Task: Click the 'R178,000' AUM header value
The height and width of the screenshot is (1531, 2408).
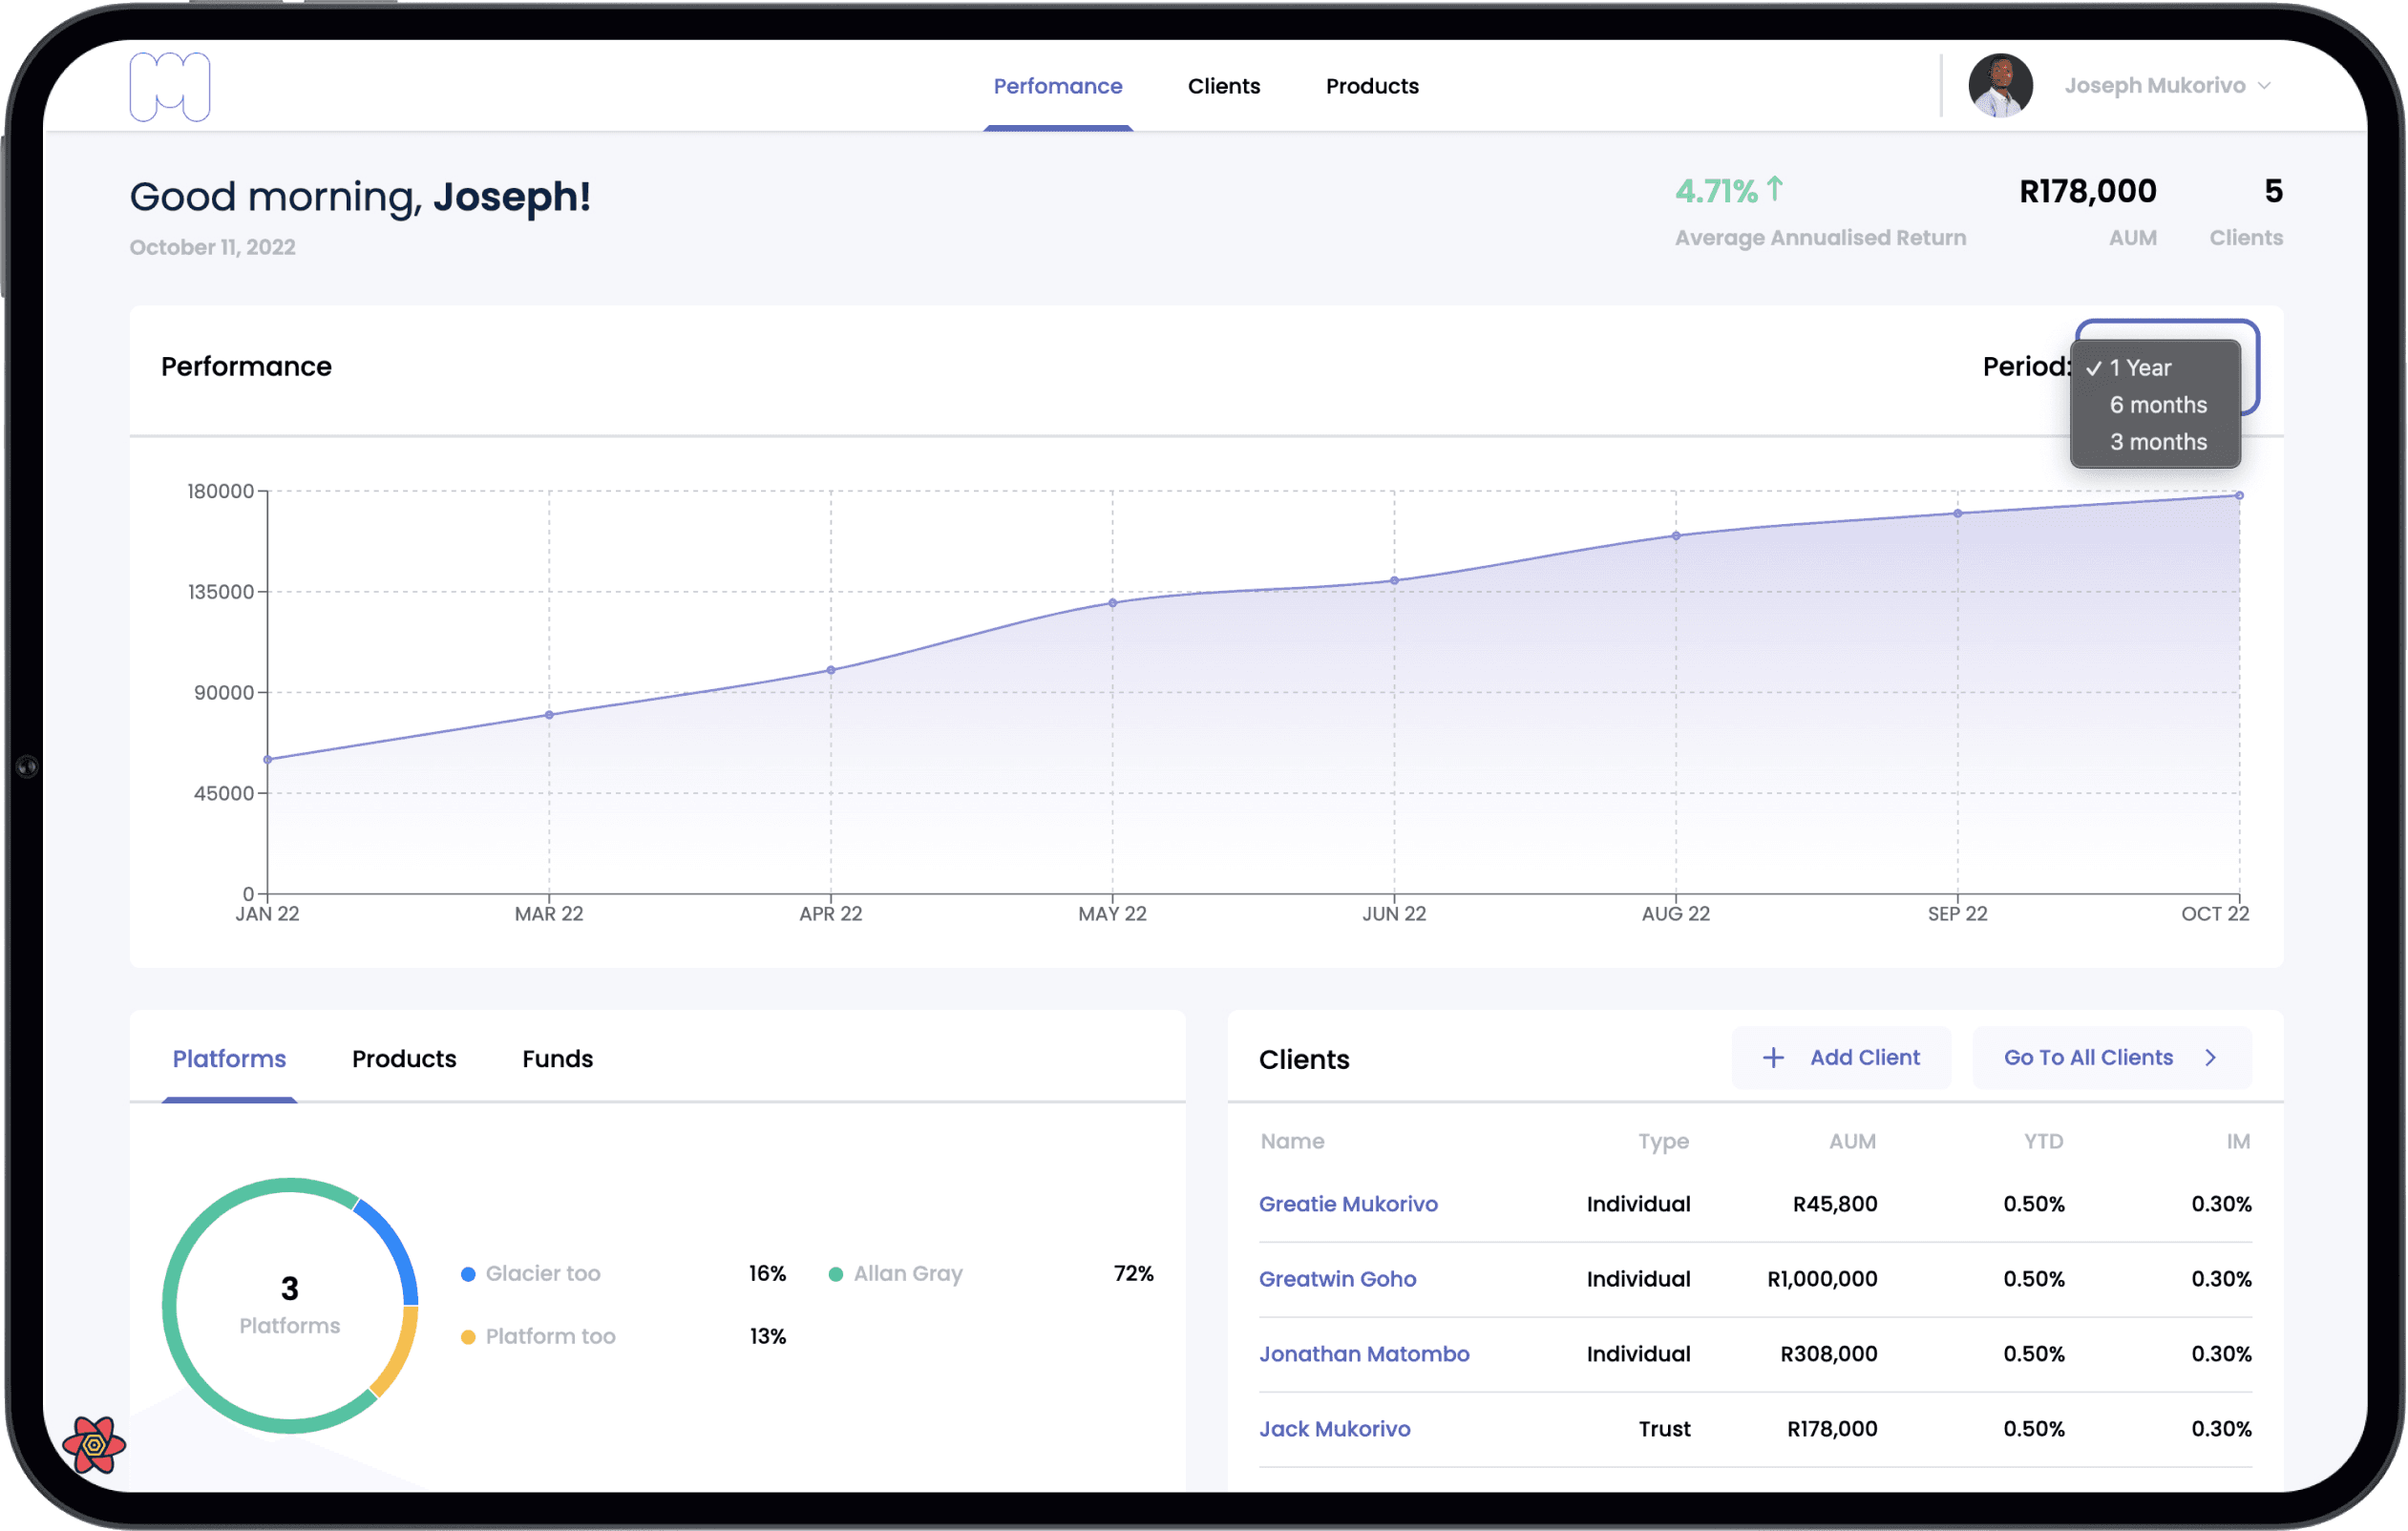Action: point(2087,191)
